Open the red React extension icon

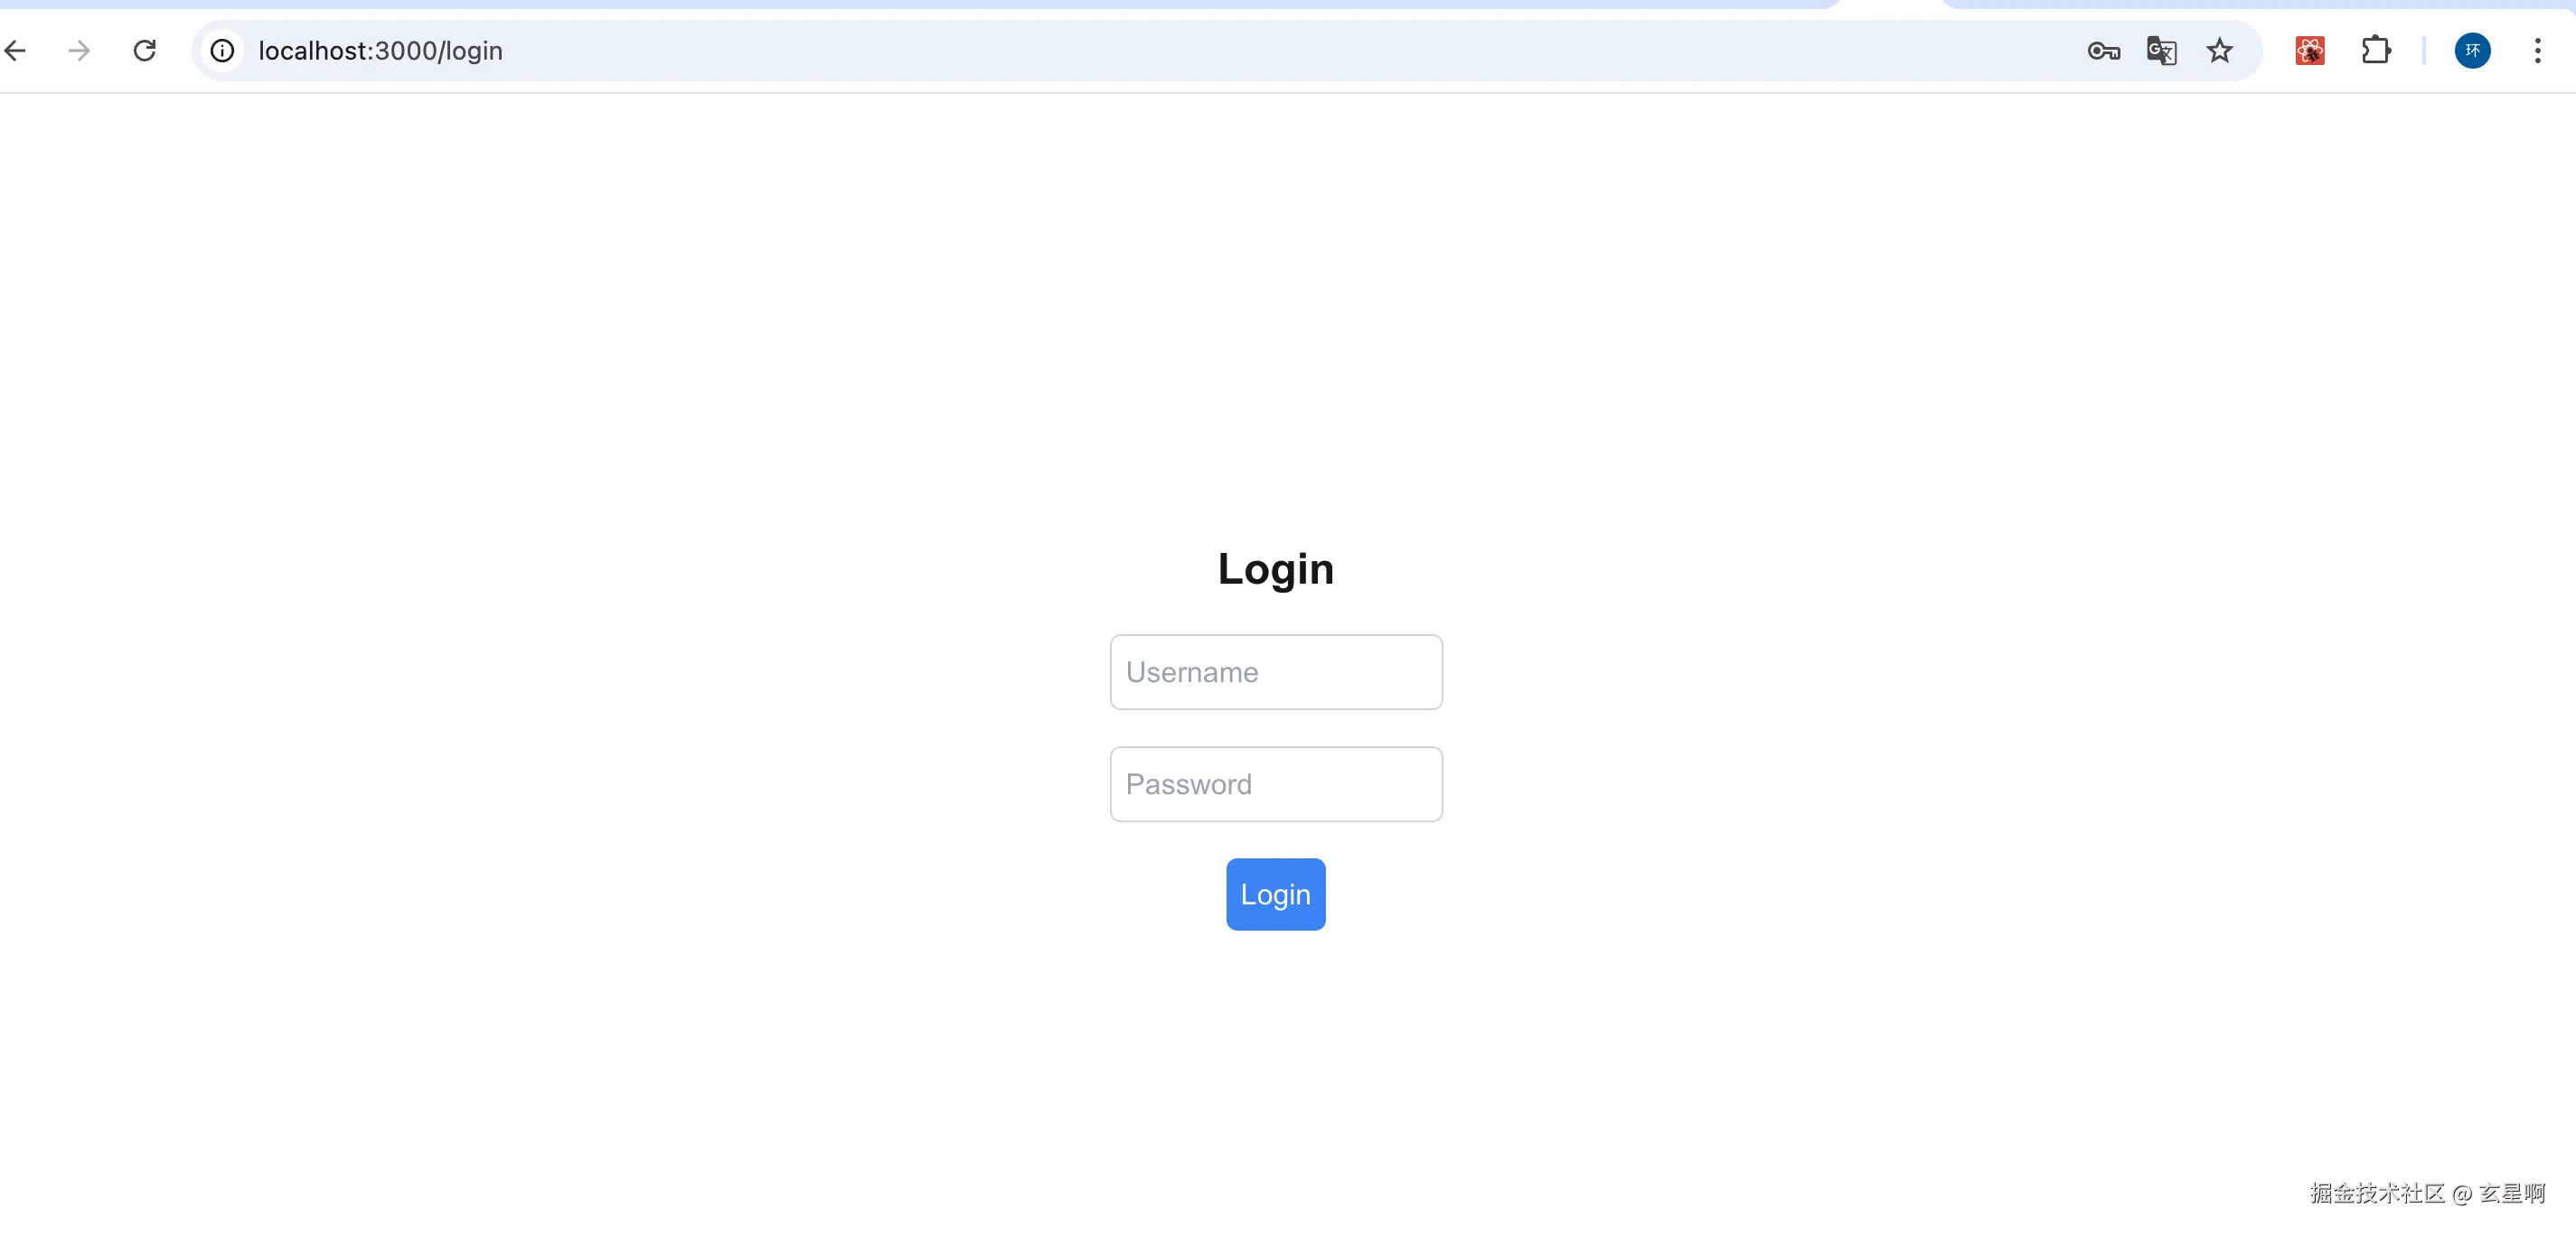coord(2309,50)
